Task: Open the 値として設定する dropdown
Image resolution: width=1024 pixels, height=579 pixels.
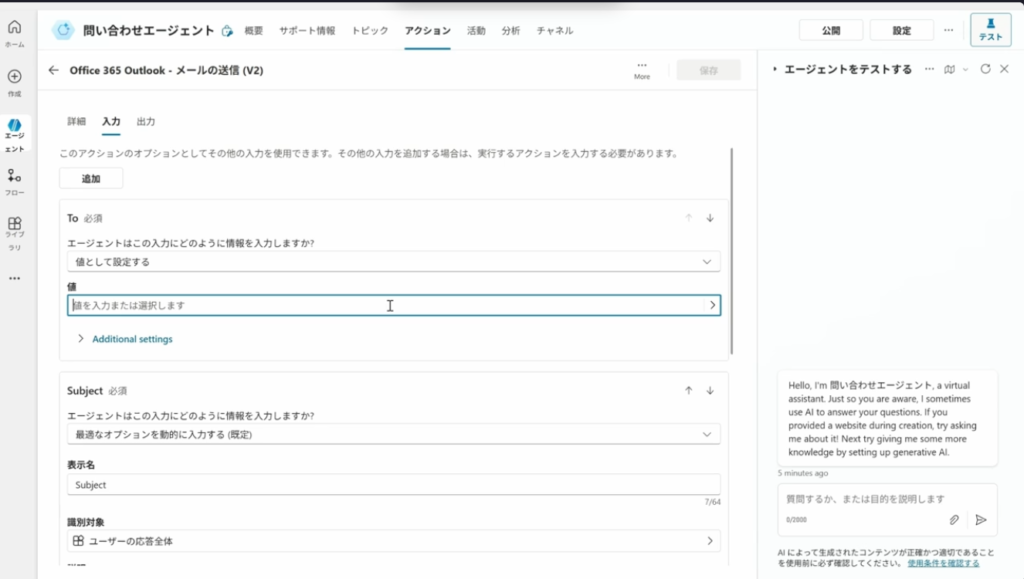Action: 393,262
